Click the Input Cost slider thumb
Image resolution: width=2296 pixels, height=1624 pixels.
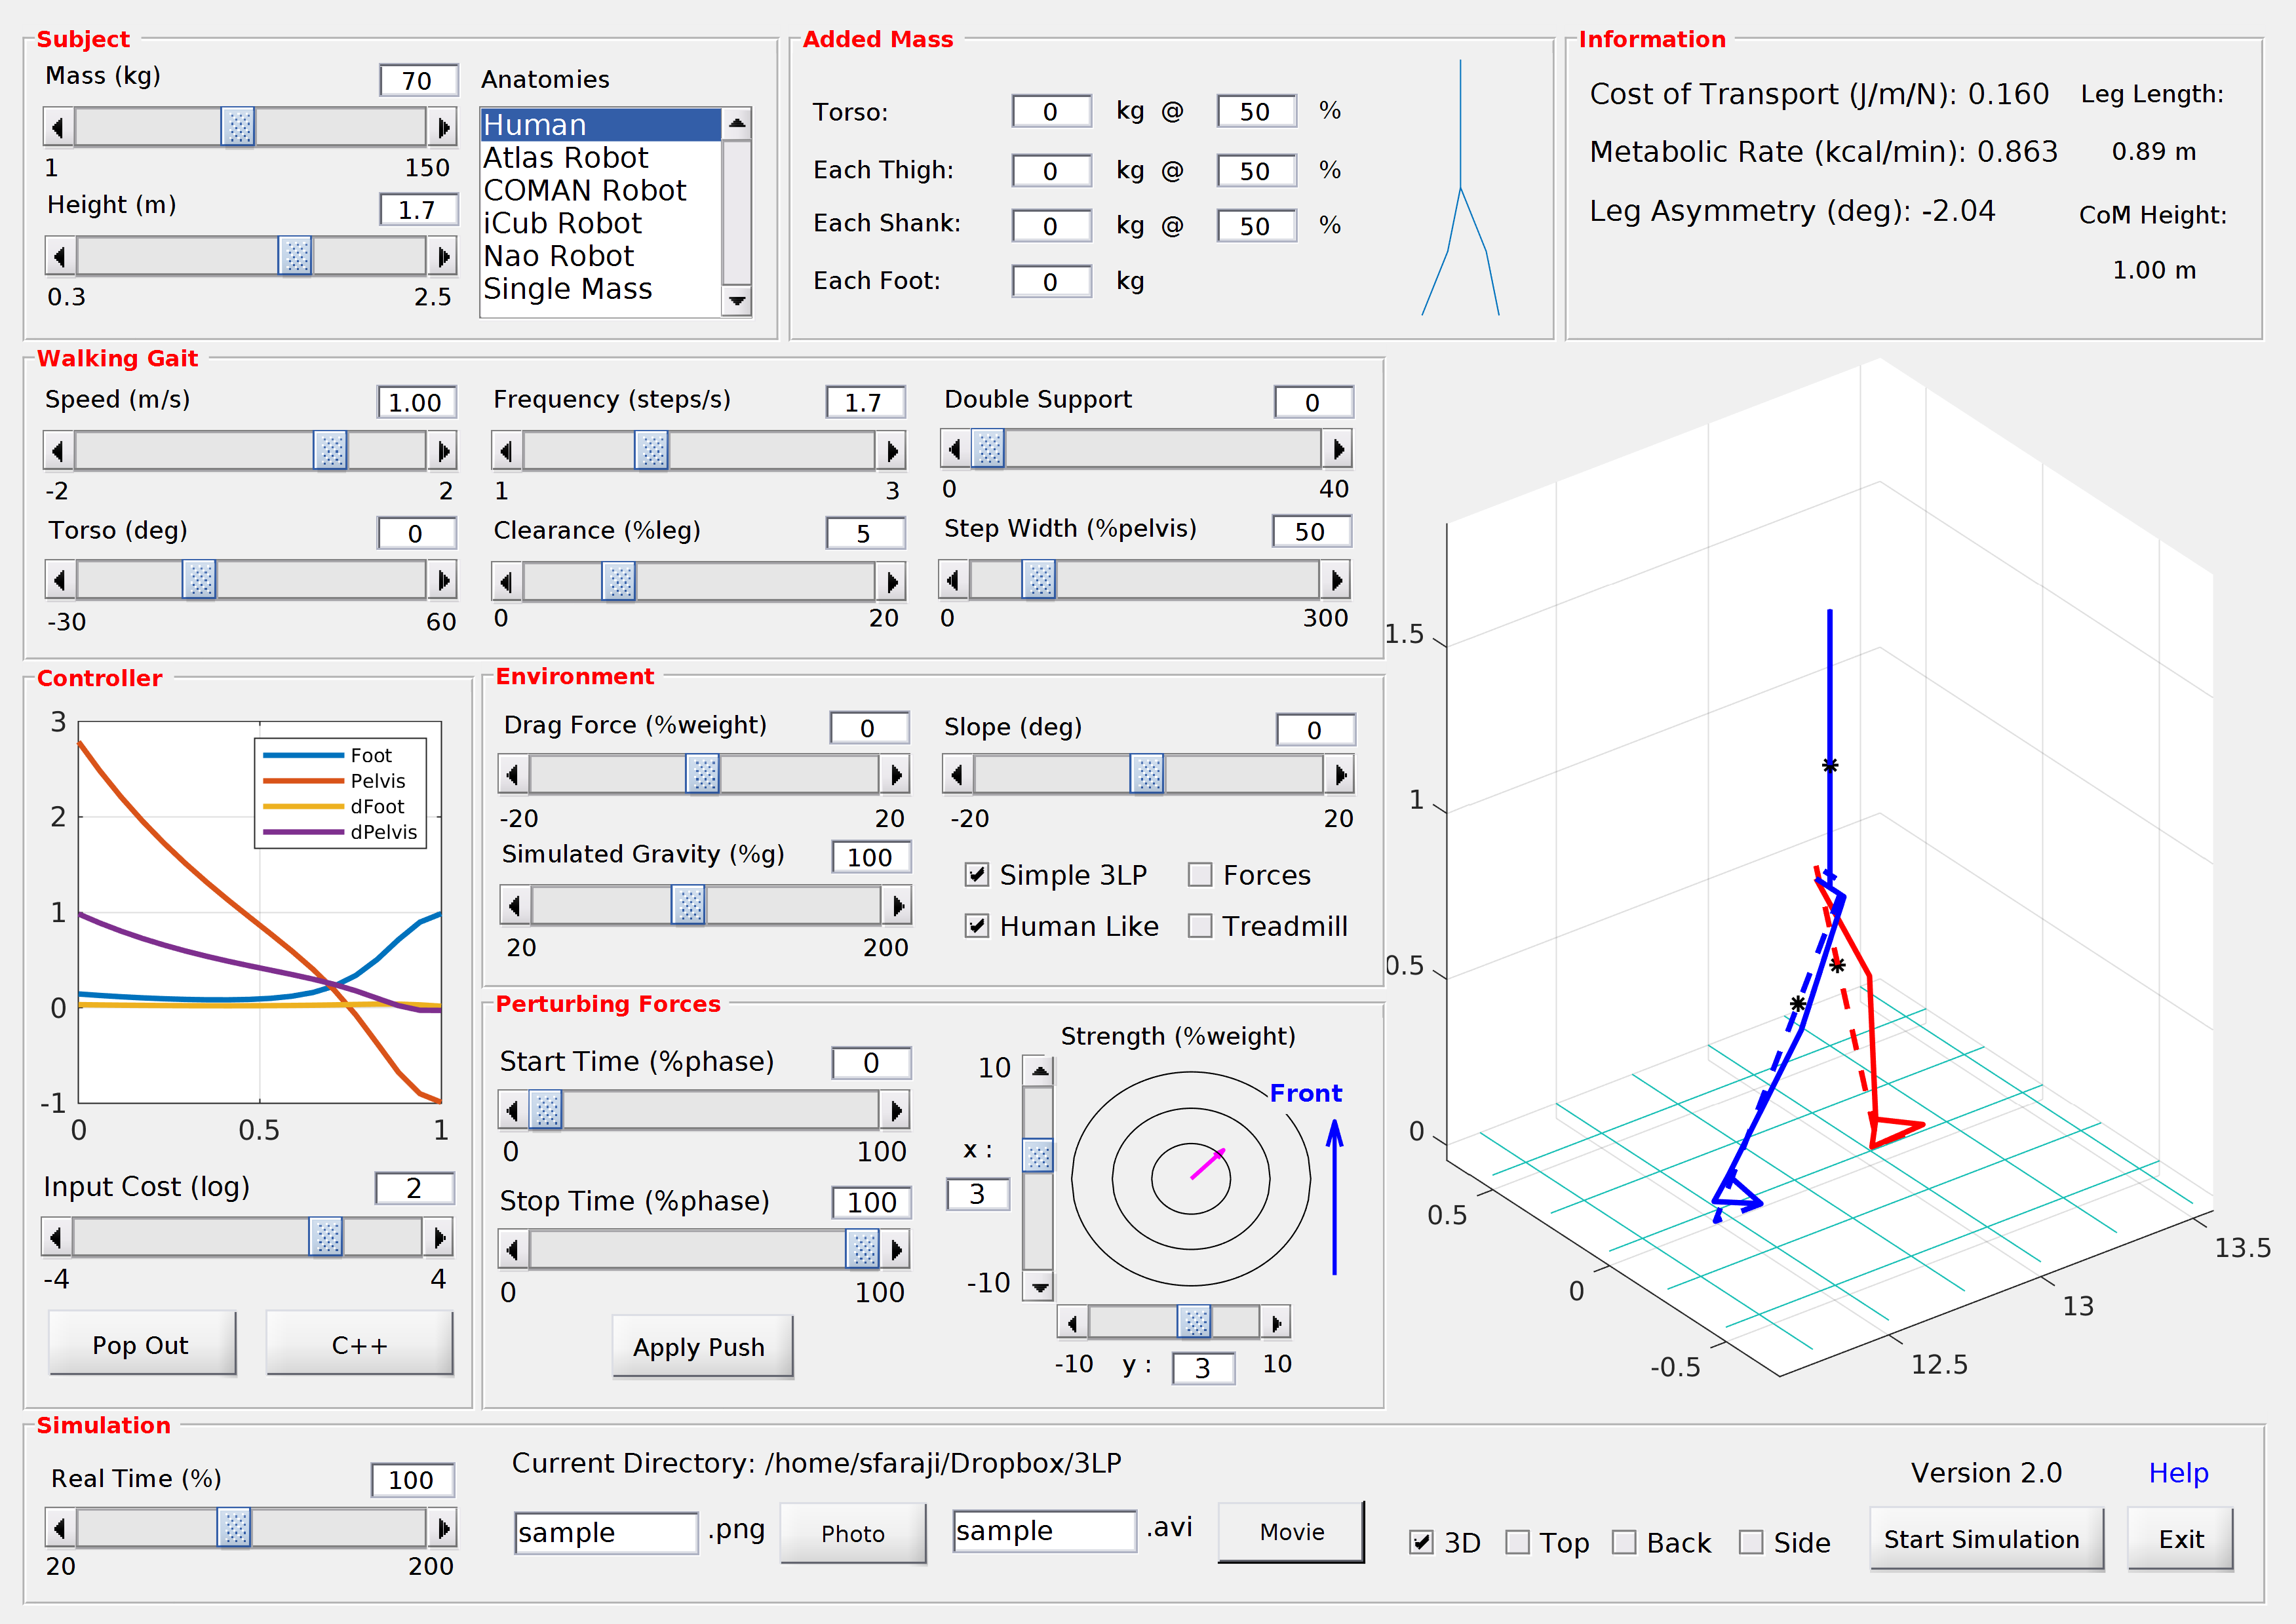point(326,1238)
